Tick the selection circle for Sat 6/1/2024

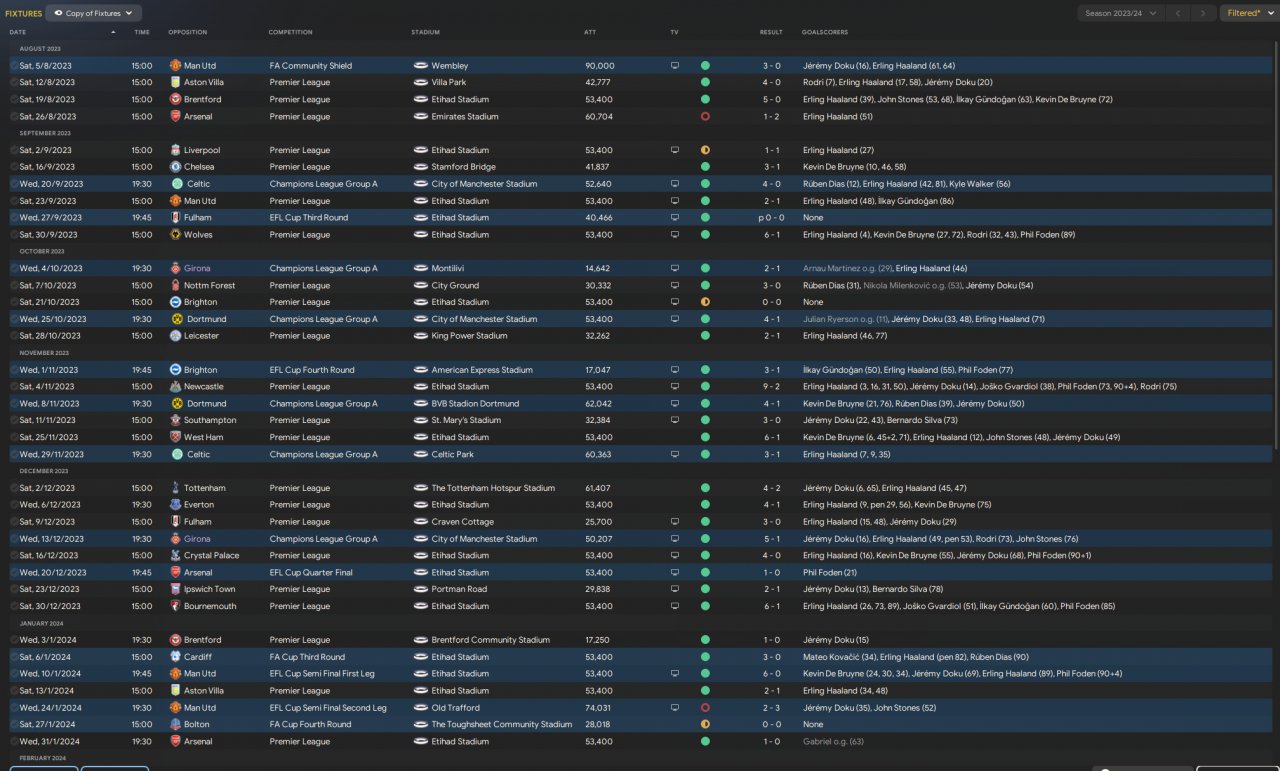[14, 657]
